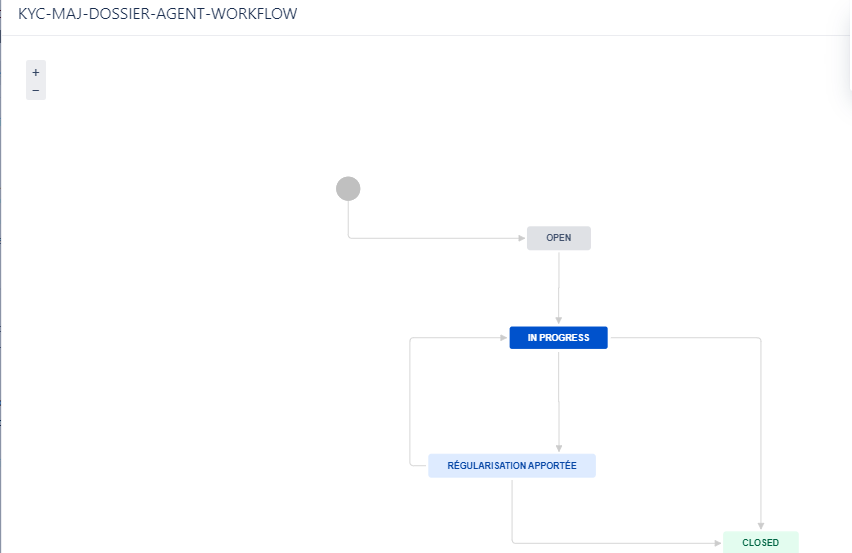Screen dimensions: 852x553
Task: Select line descending from the start circle
Action: (x=348, y=222)
